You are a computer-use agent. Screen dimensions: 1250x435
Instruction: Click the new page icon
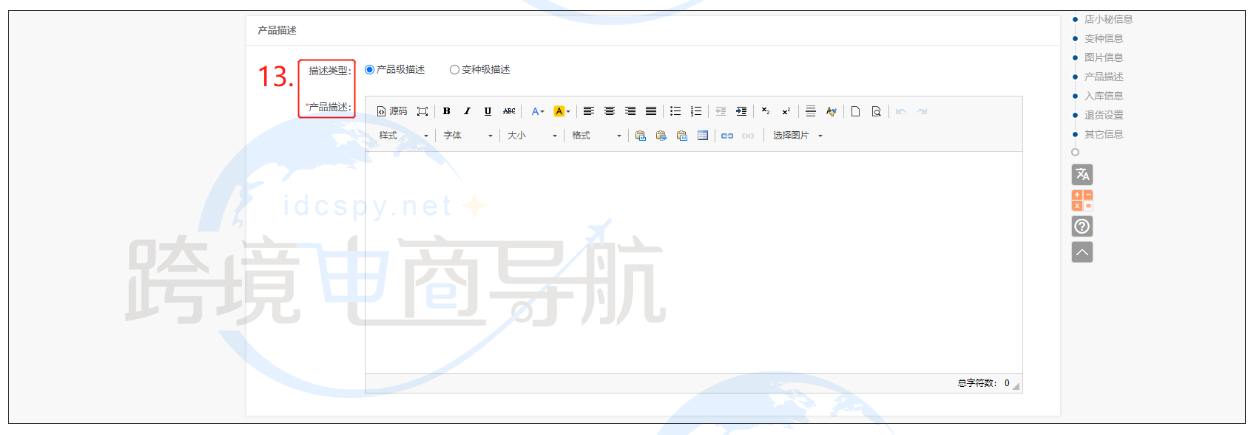point(855,111)
